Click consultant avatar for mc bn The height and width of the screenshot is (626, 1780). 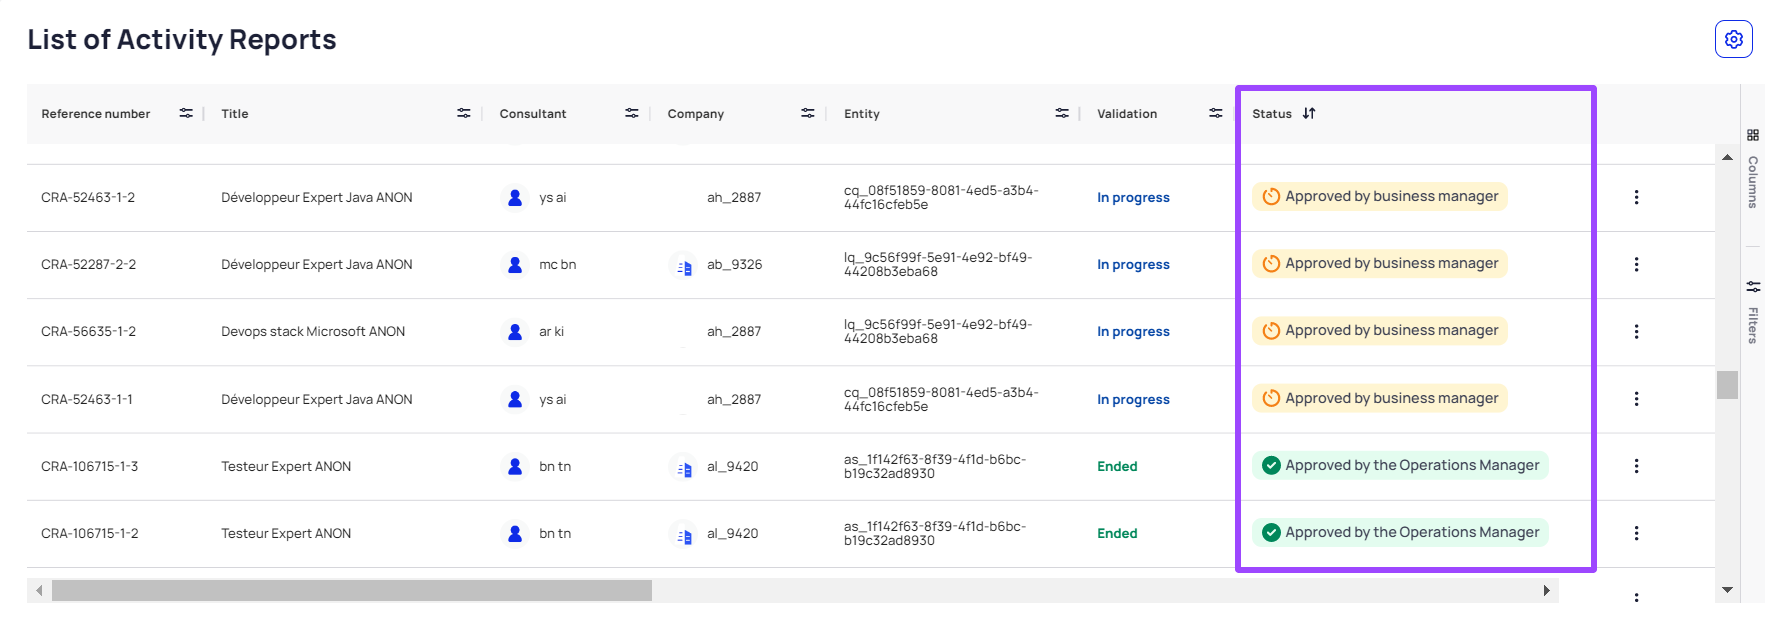click(x=515, y=264)
